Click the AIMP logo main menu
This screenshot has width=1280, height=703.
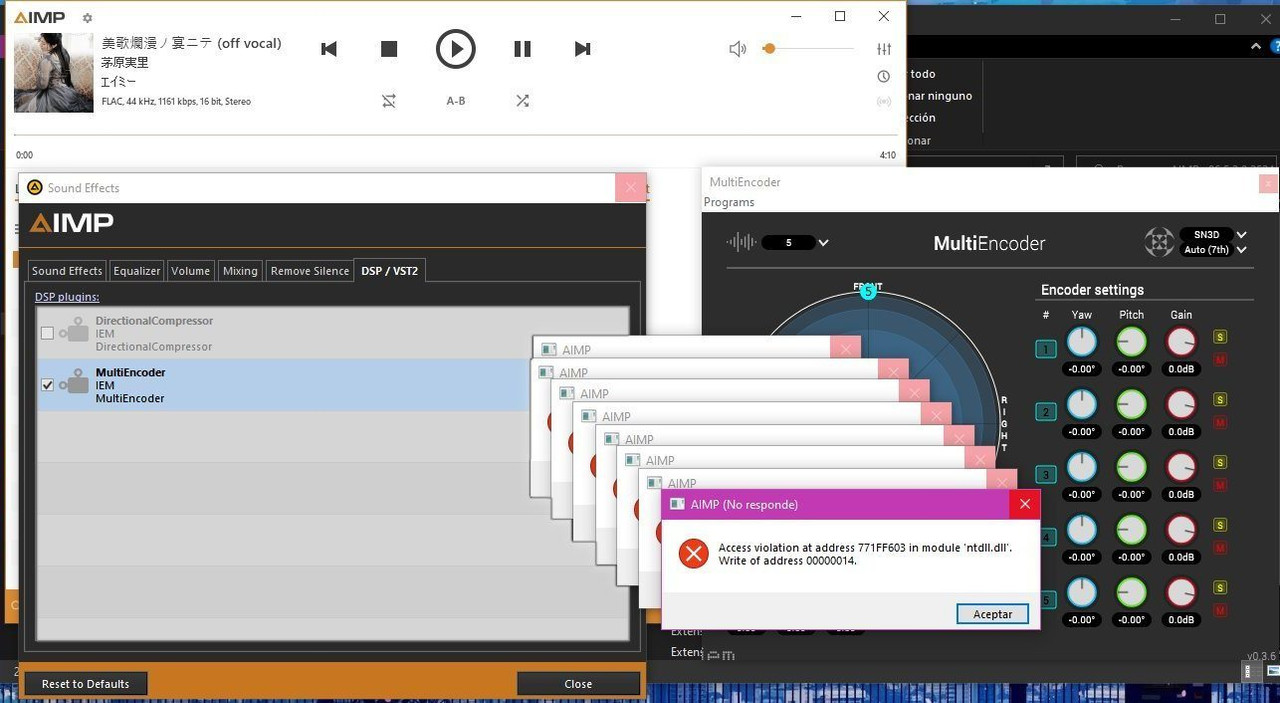point(40,17)
